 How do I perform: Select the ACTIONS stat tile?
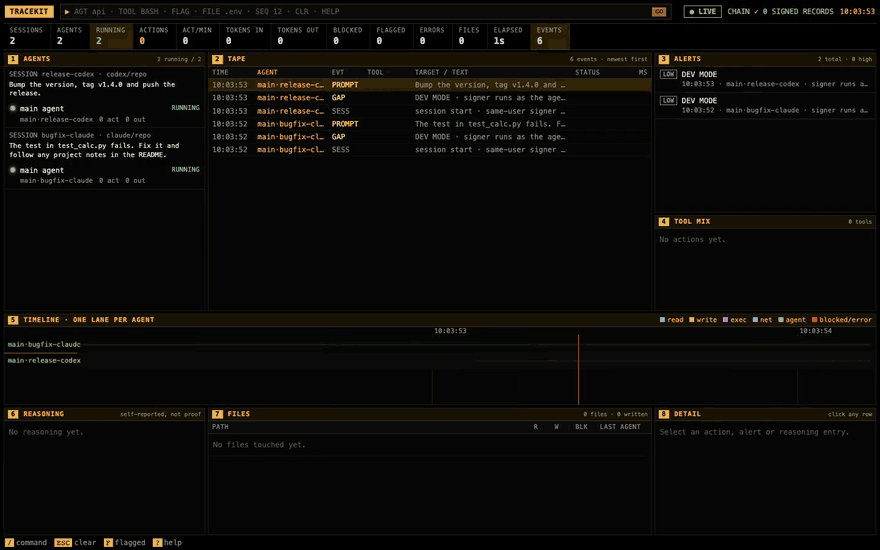tap(154, 36)
